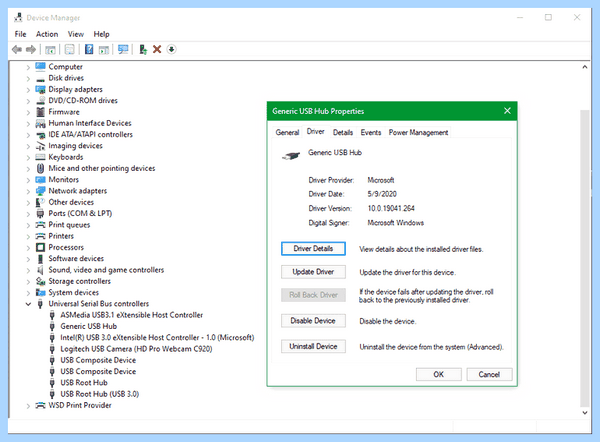Click the Device Manager title bar icon
The image size is (600, 442).
18,17
